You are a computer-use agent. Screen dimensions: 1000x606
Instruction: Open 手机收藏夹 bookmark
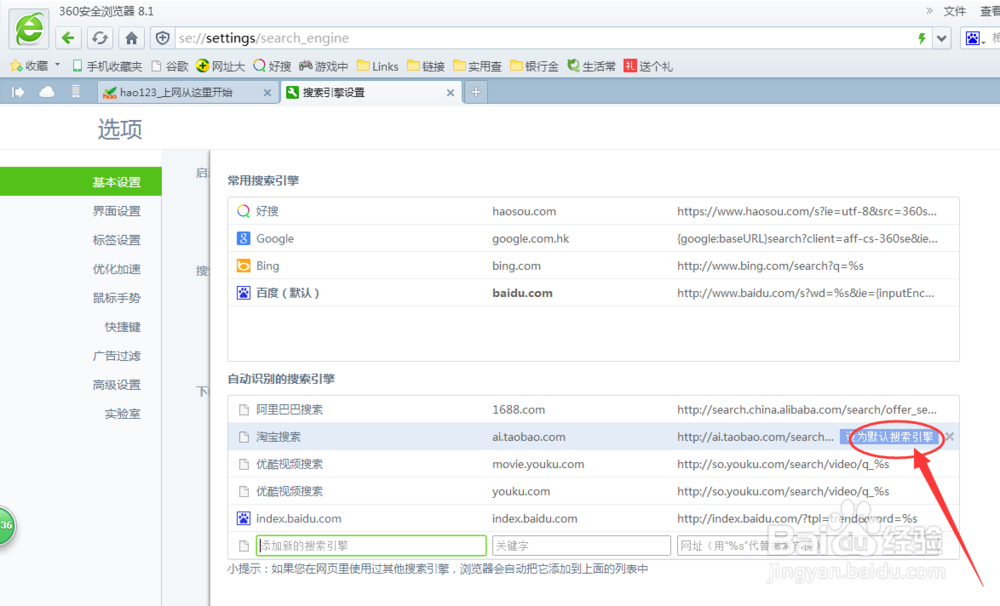107,66
